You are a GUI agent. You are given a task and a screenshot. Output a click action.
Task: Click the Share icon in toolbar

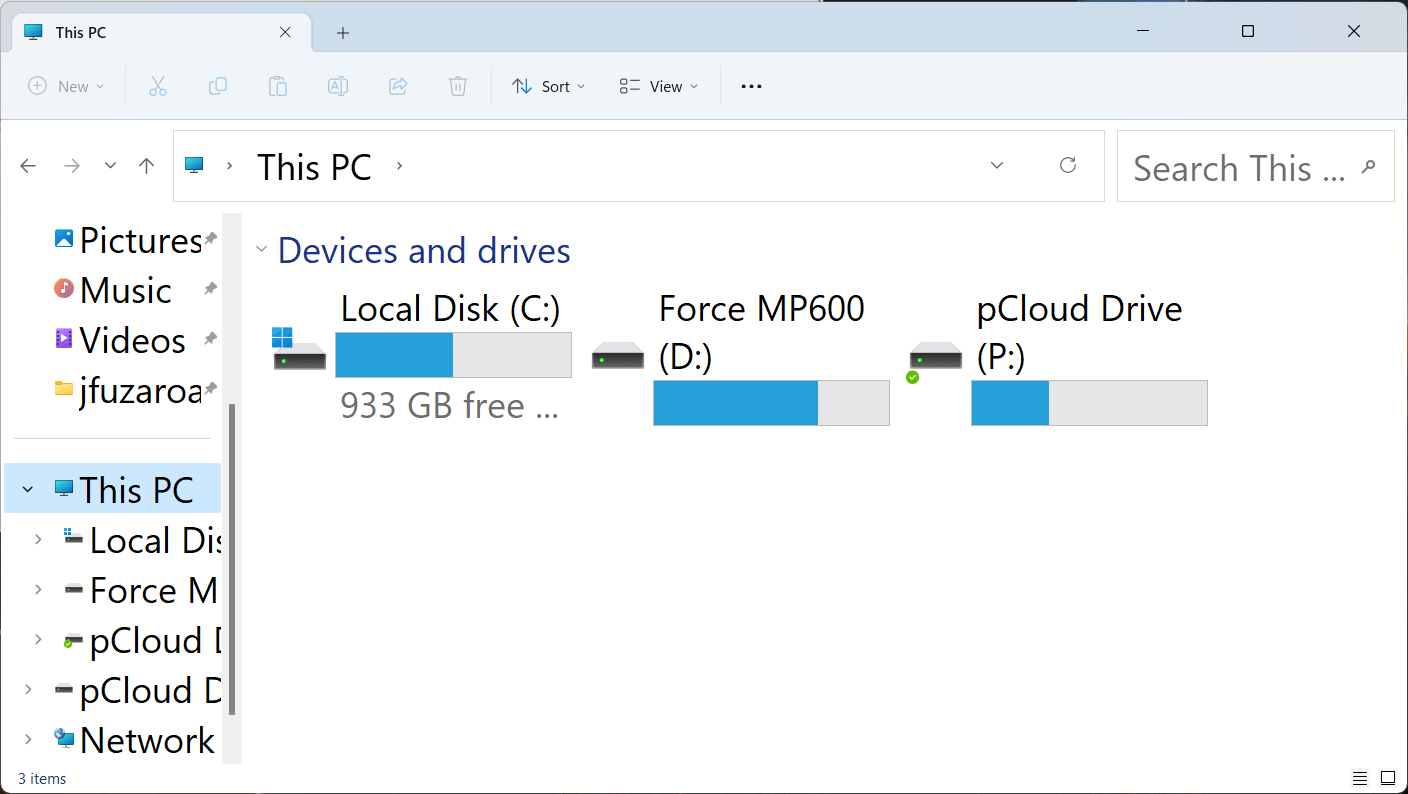click(398, 86)
